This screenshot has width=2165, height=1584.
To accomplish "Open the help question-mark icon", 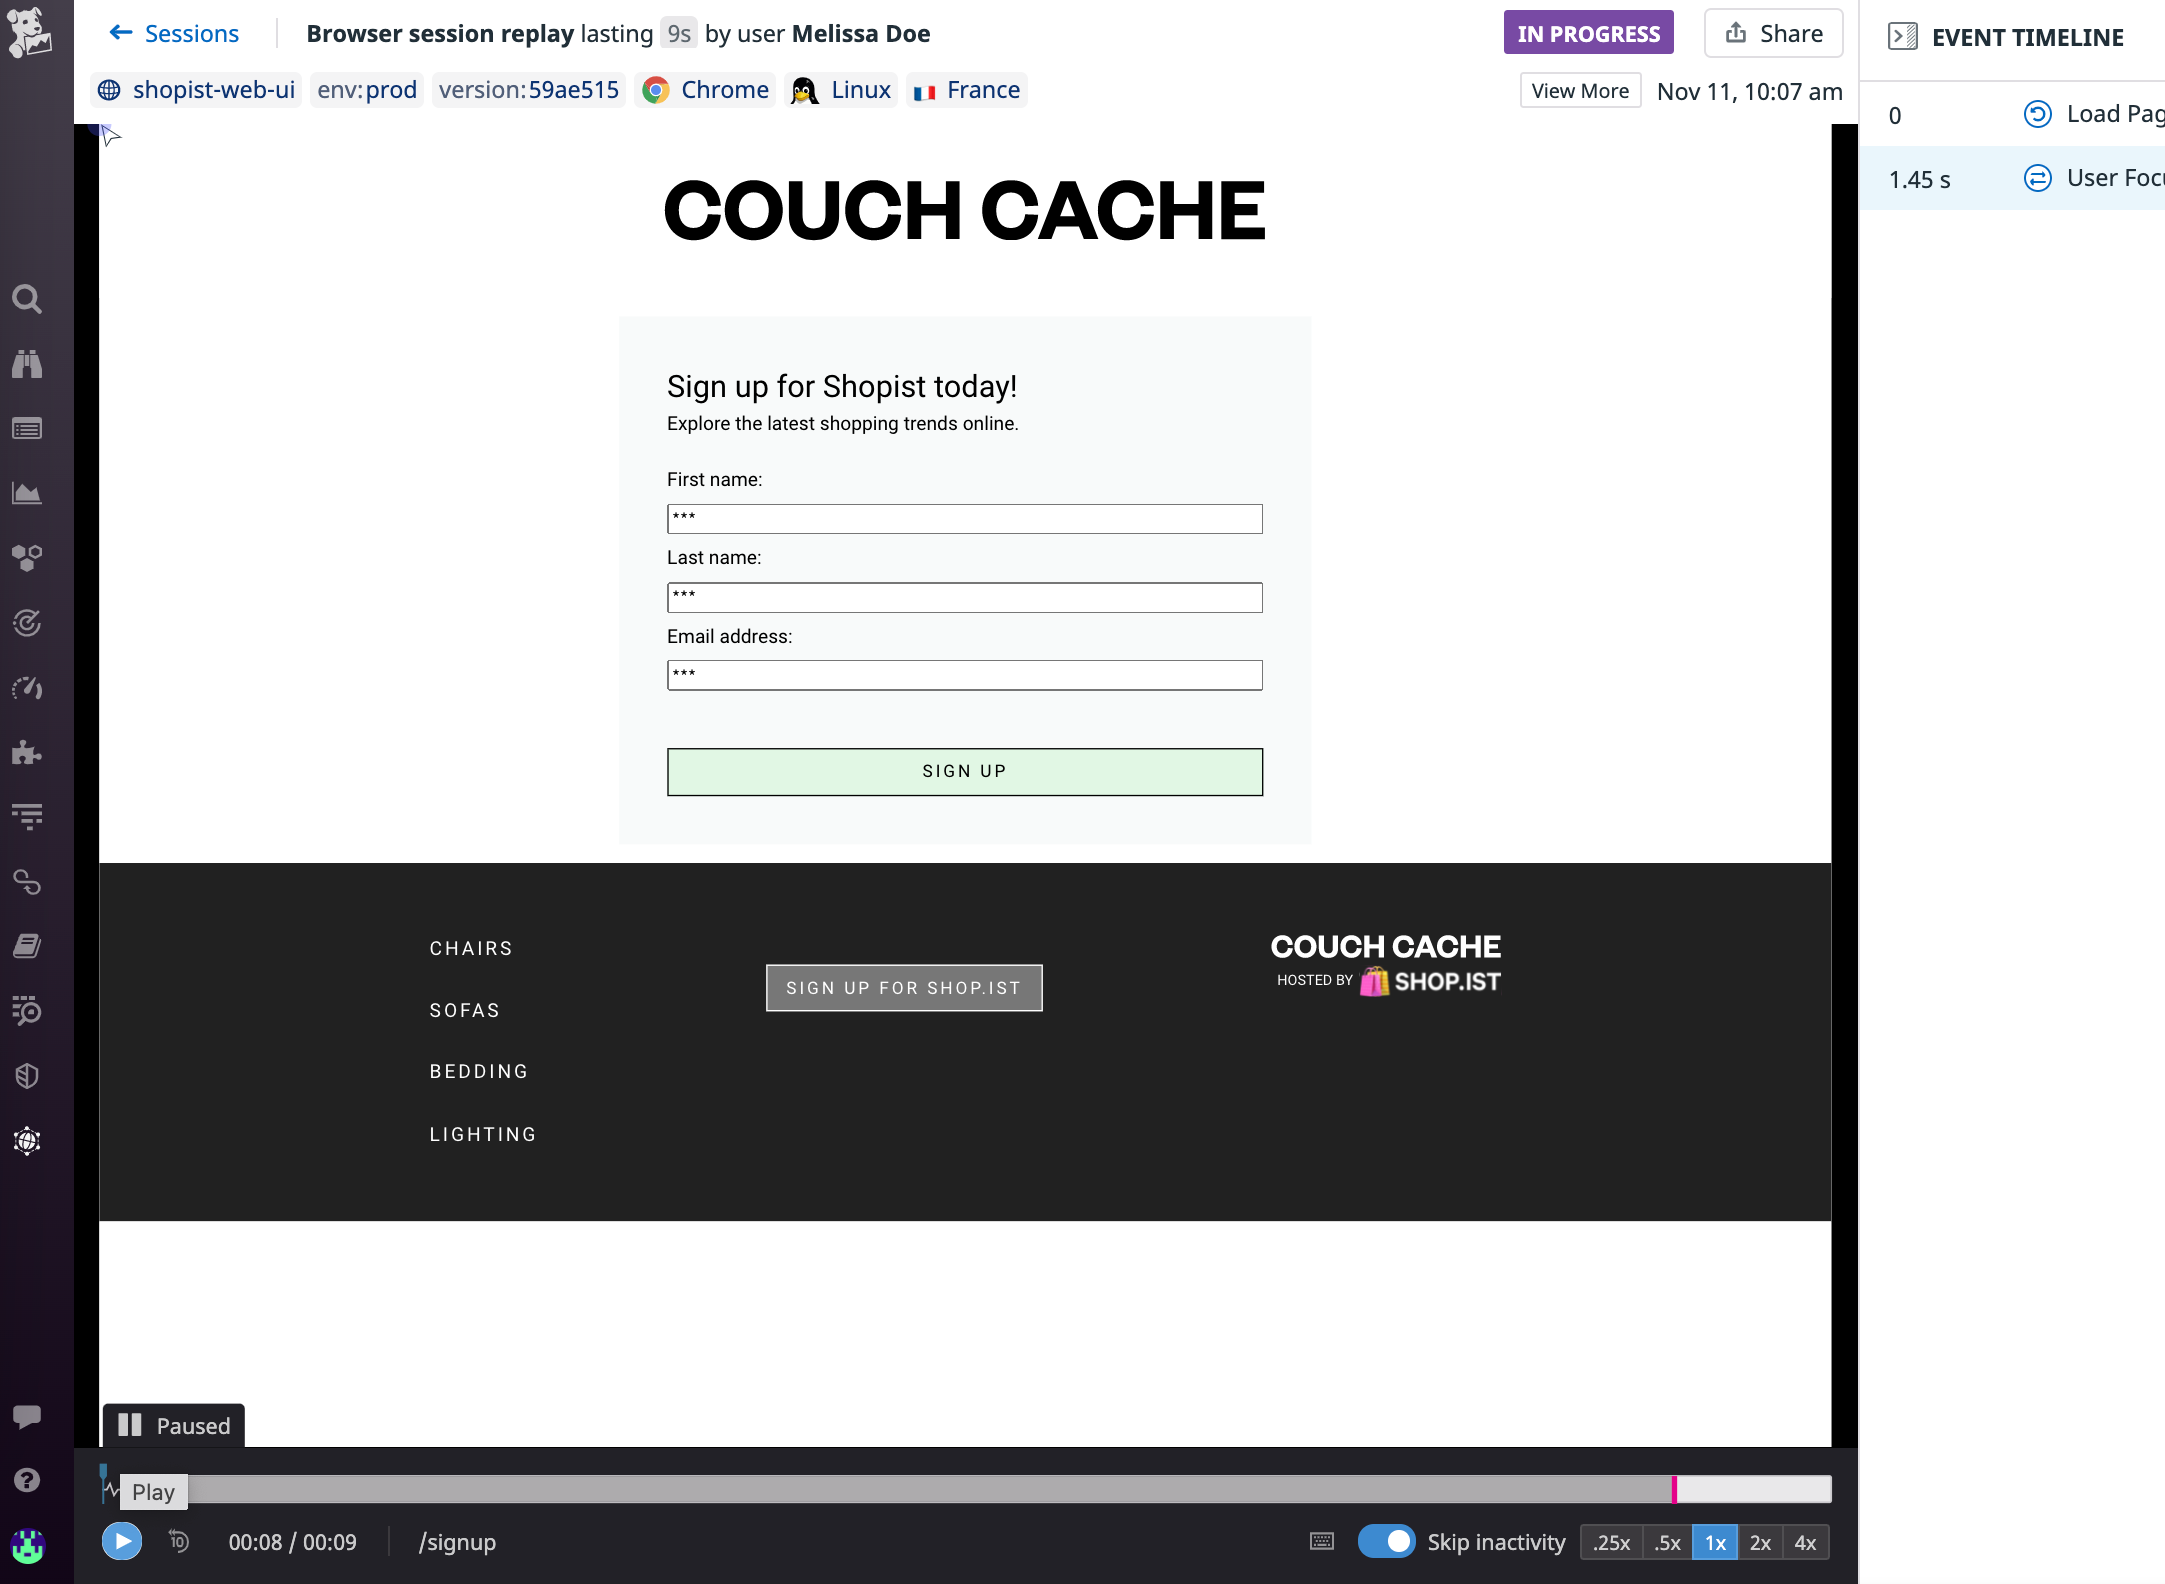I will [27, 1479].
